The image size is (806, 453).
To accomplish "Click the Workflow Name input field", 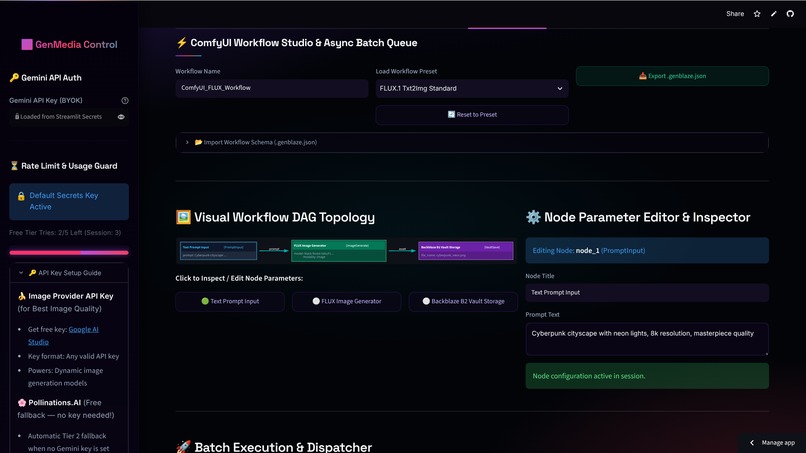I will pos(271,88).
